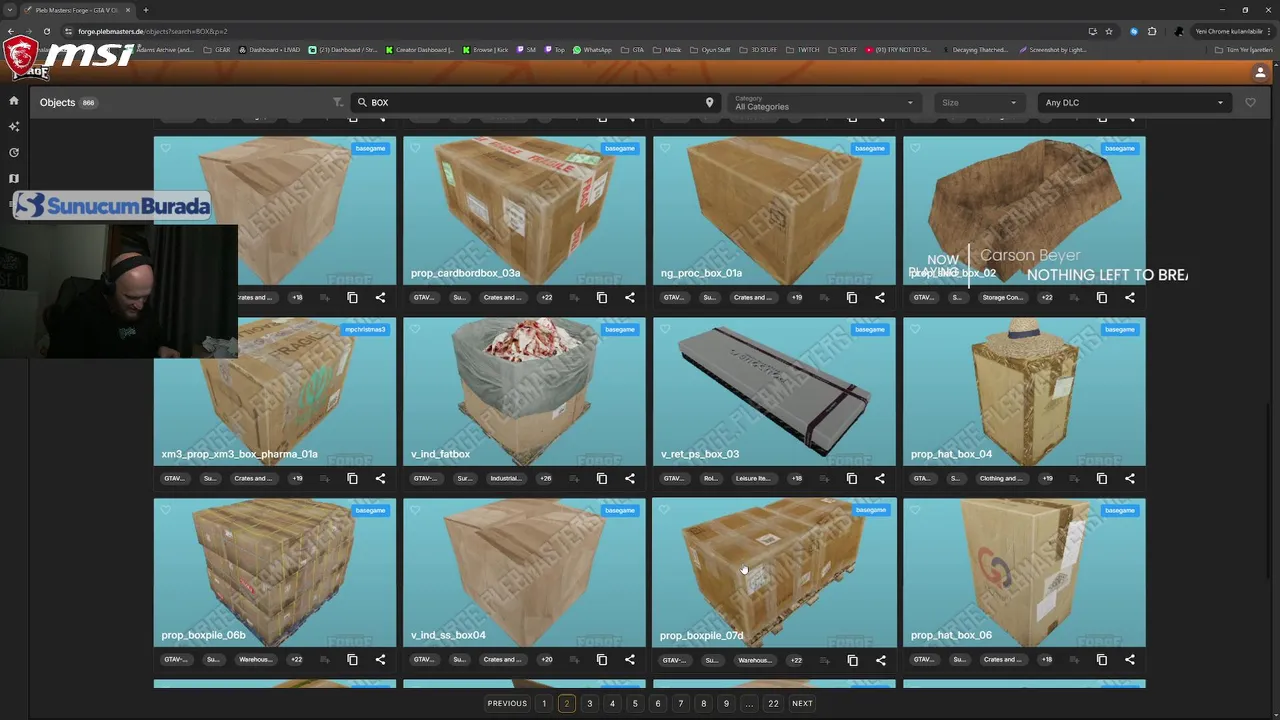Copy name of prop_cardbordbox_03a
Screen dimensions: 1280x720
(x=602, y=297)
